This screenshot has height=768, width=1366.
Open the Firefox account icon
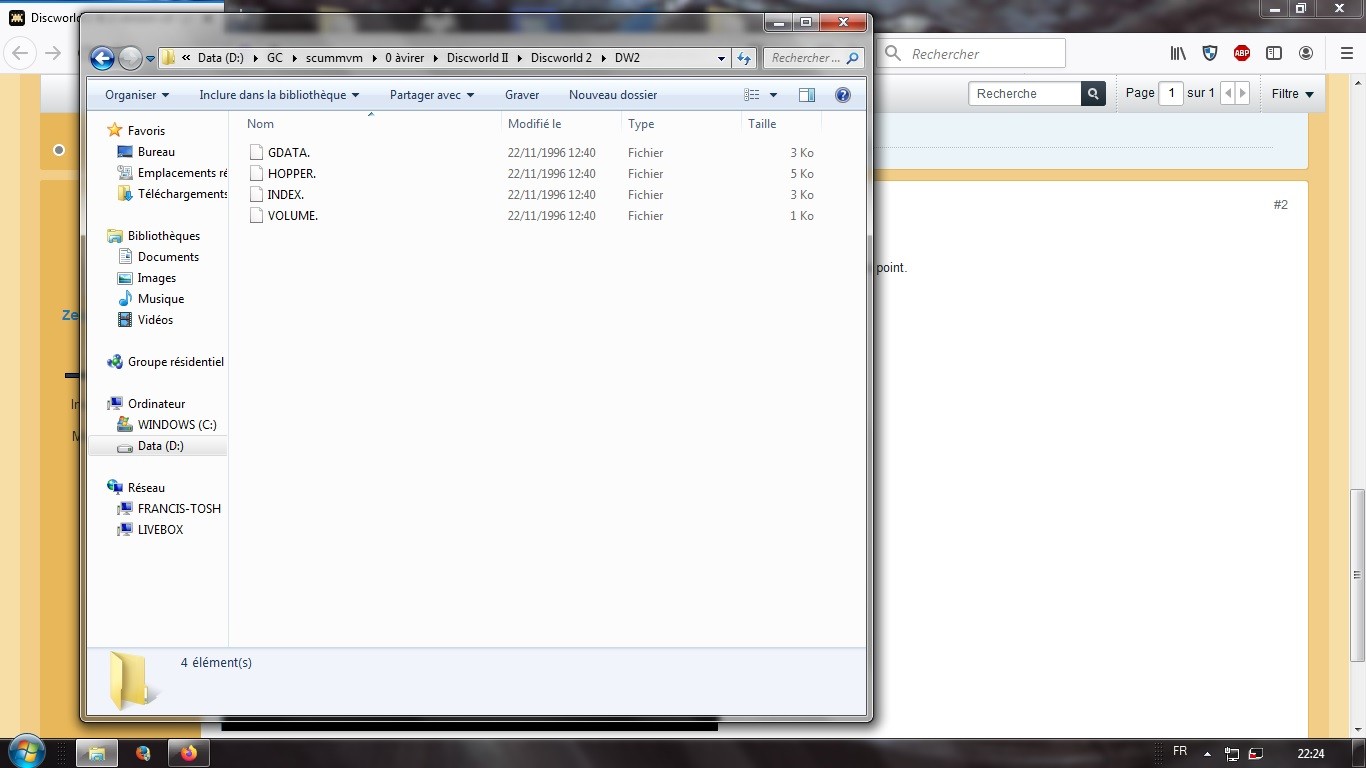pos(1306,54)
